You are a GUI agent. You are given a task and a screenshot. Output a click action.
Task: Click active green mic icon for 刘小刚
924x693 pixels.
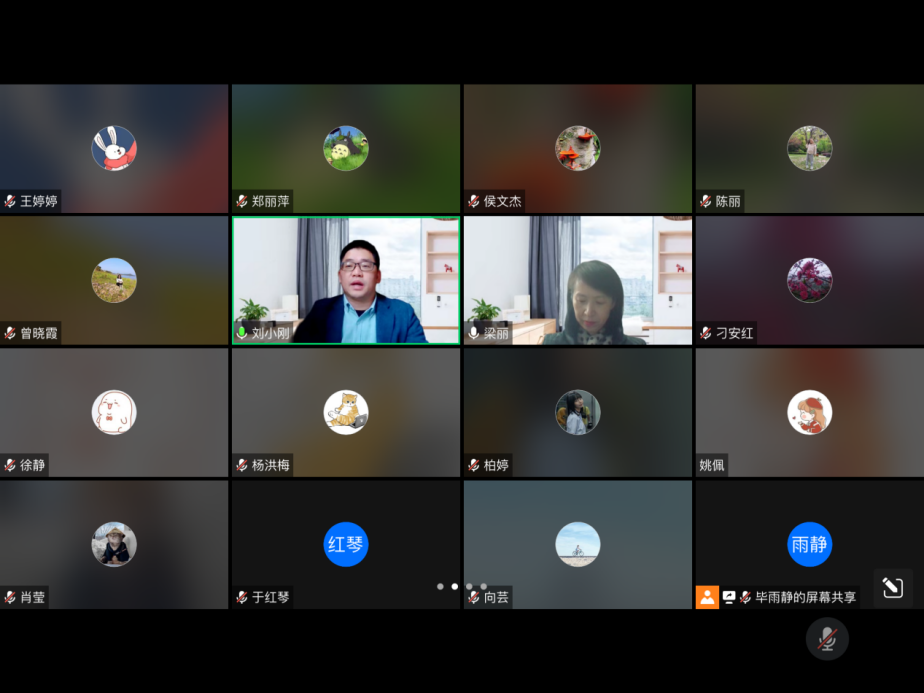pos(242,333)
